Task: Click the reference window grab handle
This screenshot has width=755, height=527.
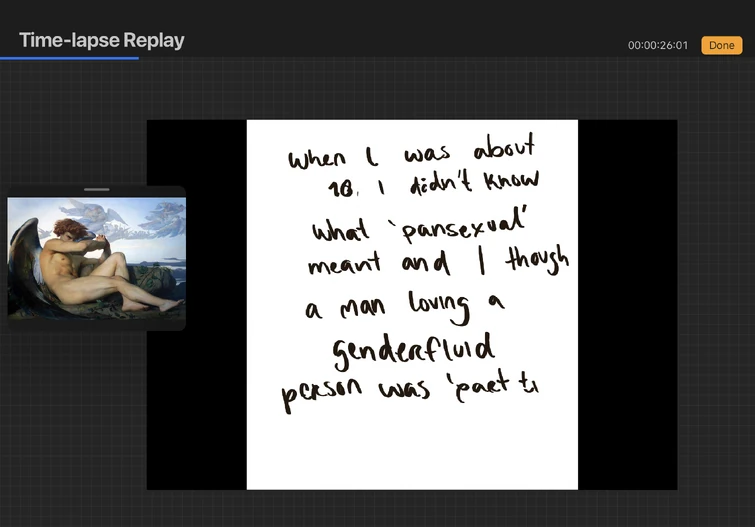Action: [x=97, y=190]
